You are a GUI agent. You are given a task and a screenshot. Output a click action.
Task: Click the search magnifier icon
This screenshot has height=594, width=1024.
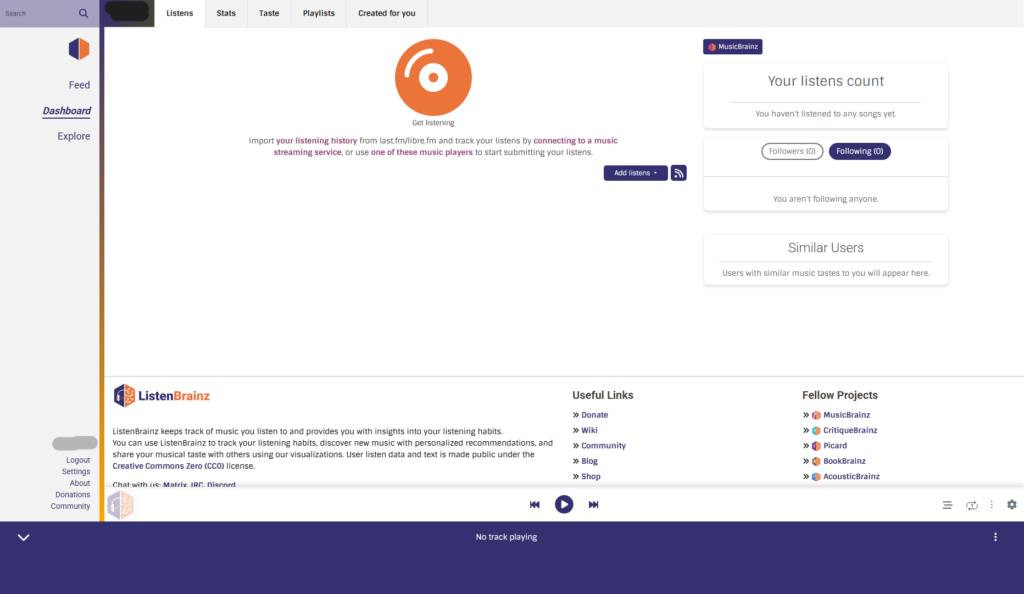(83, 14)
